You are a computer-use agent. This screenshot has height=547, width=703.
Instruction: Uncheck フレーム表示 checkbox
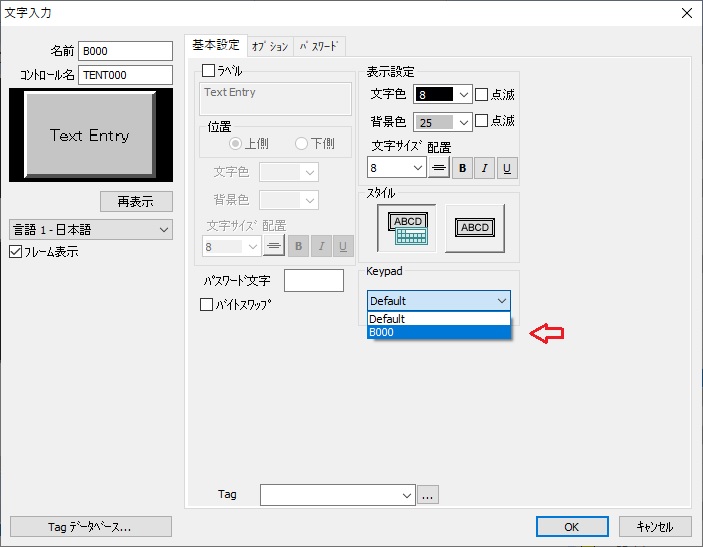point(15,252)
